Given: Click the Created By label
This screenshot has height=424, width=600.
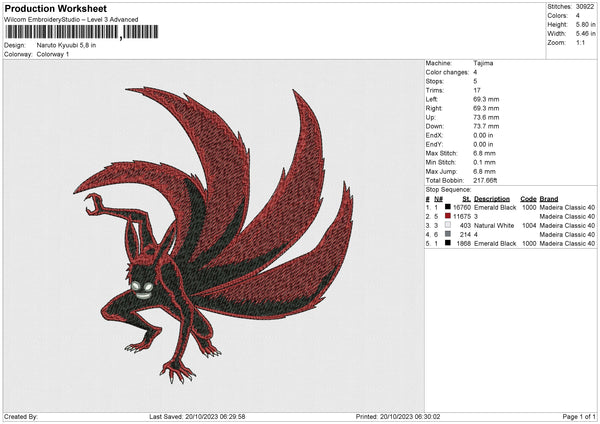Looking at the screenshot, I should tap(21, 417).
